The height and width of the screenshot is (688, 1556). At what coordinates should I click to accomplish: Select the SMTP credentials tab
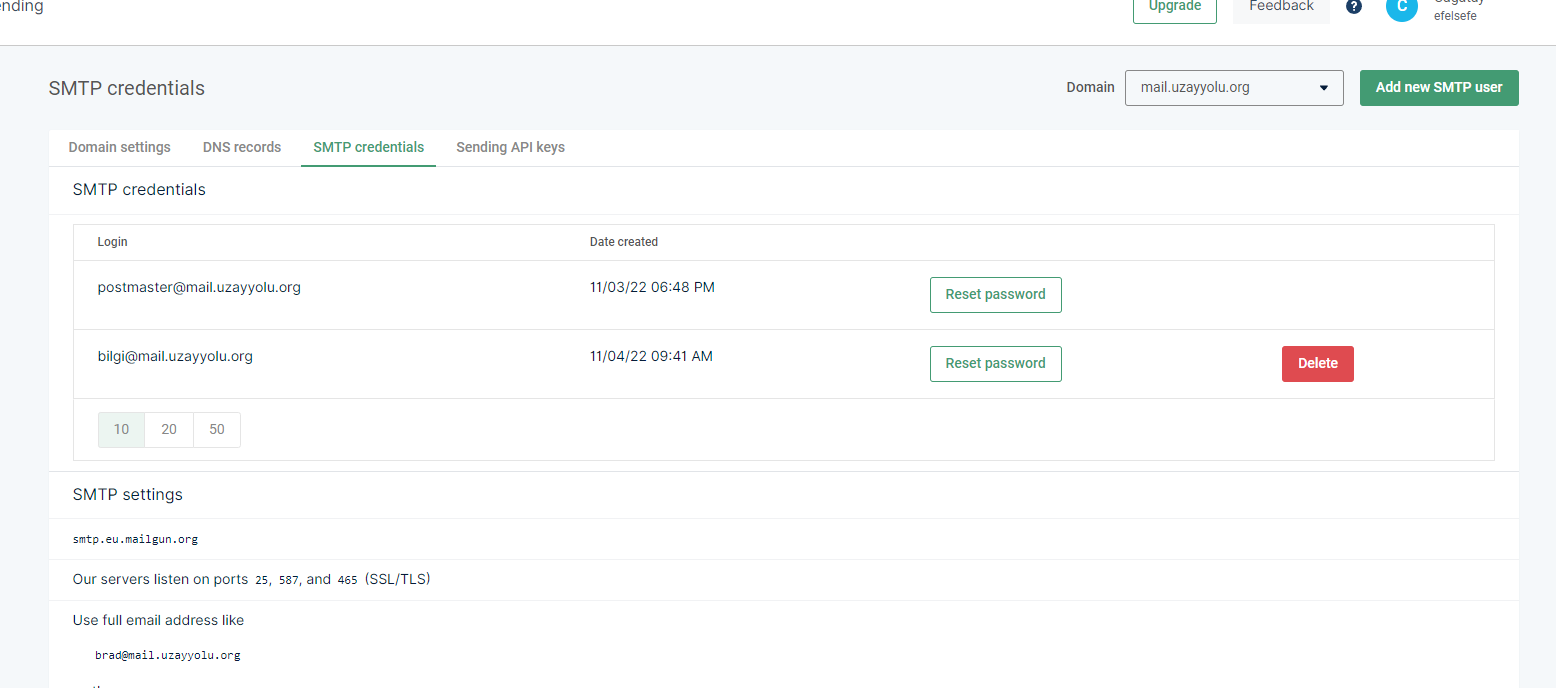368,147
